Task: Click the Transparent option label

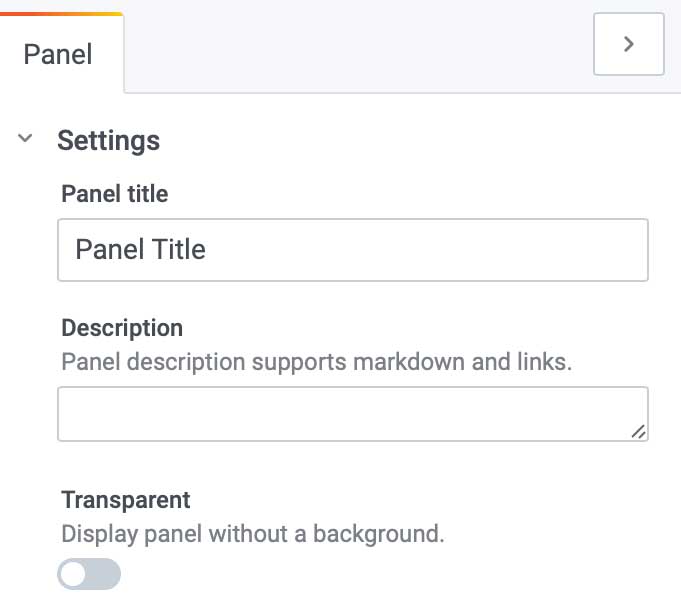Action: coord(126,499)
